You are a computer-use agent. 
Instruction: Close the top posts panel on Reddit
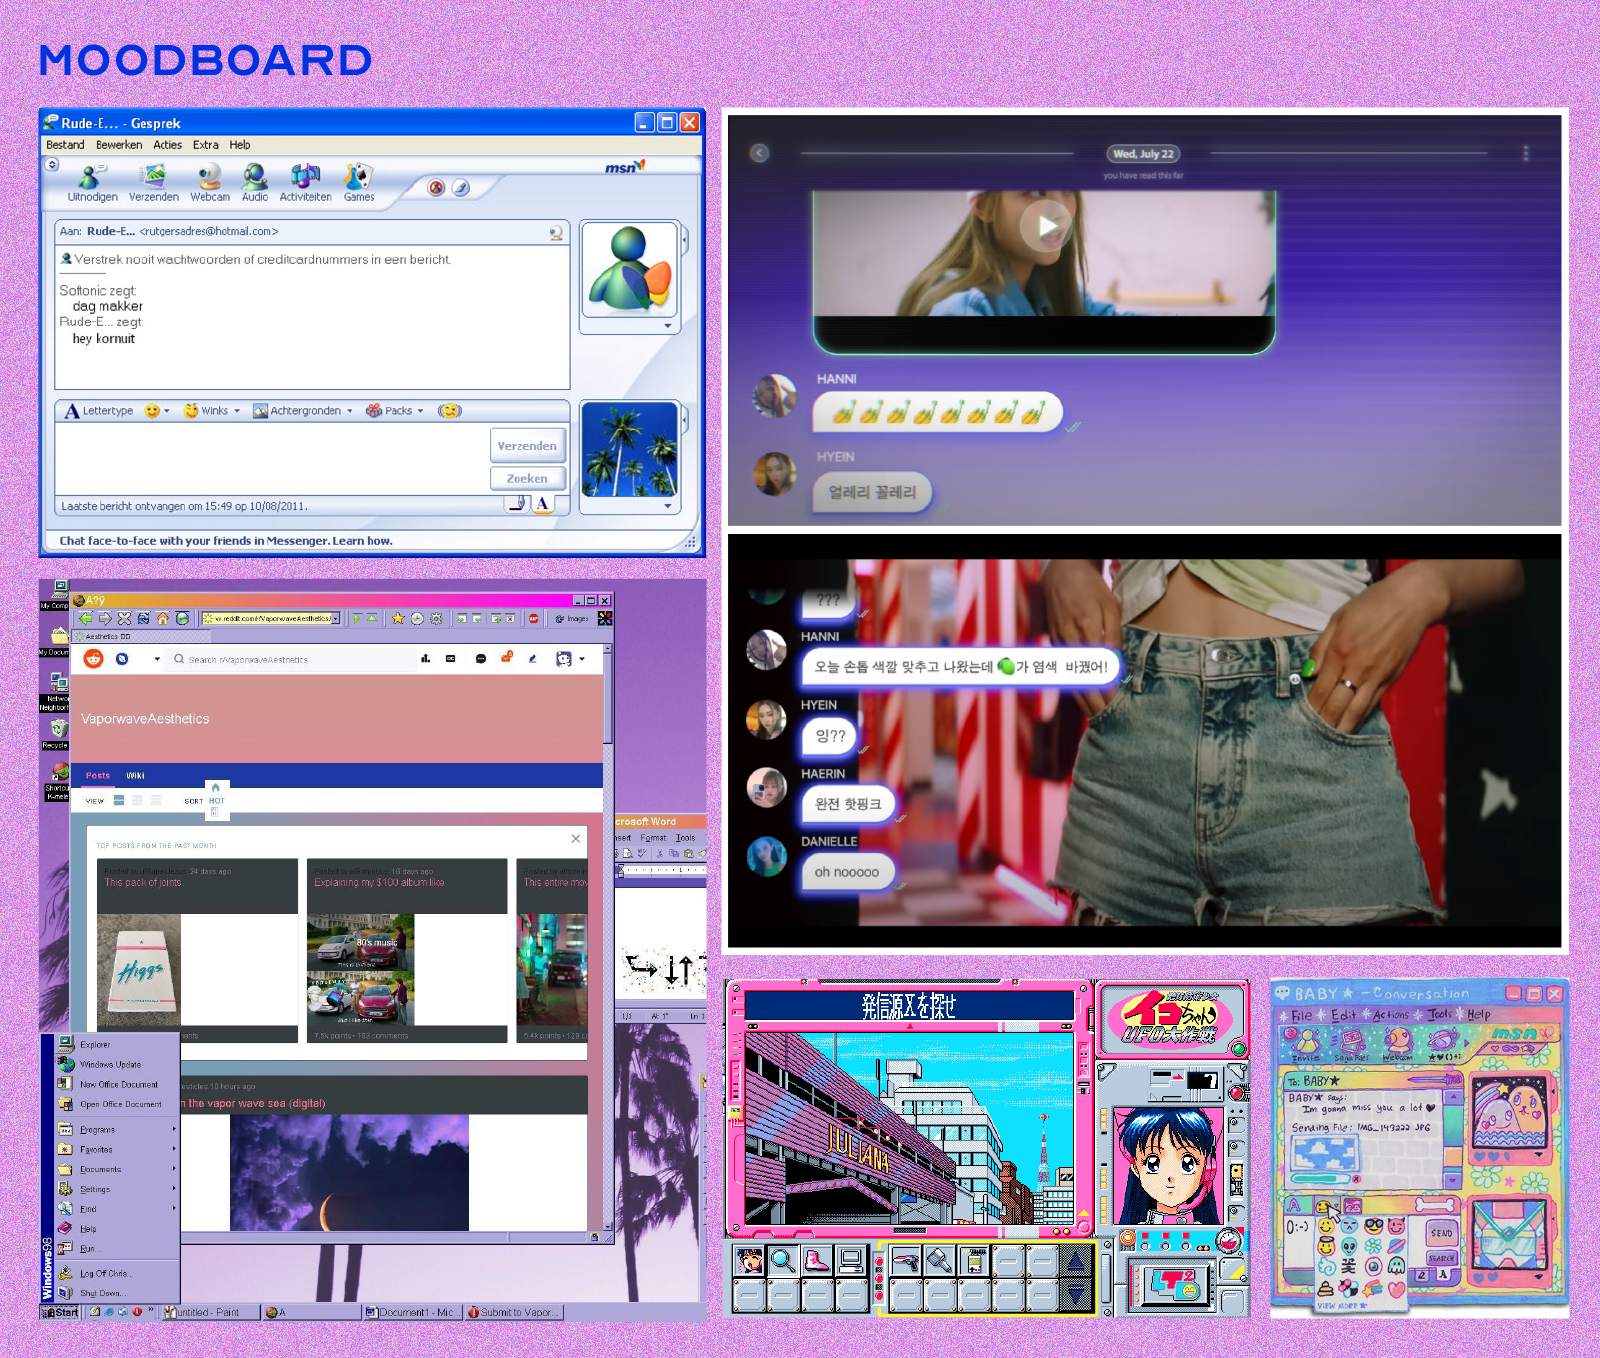click(576, 839)
